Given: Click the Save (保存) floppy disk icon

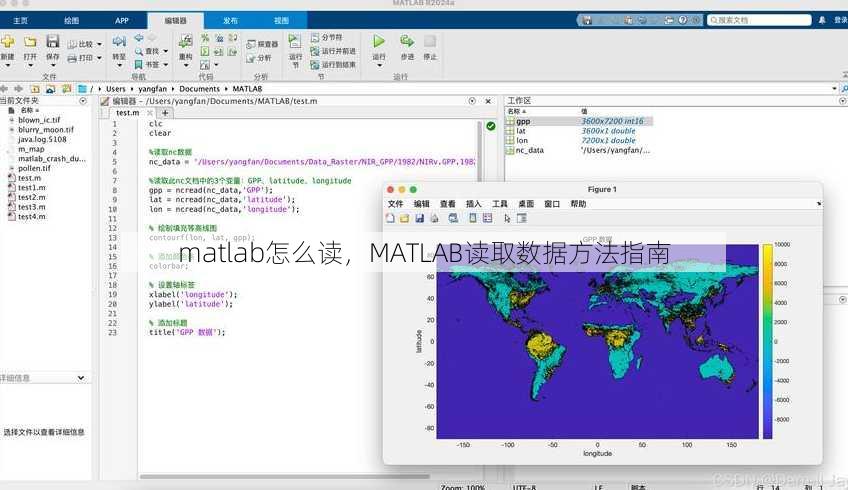Looking at the screenshot, I should click(x=52, y=42).
